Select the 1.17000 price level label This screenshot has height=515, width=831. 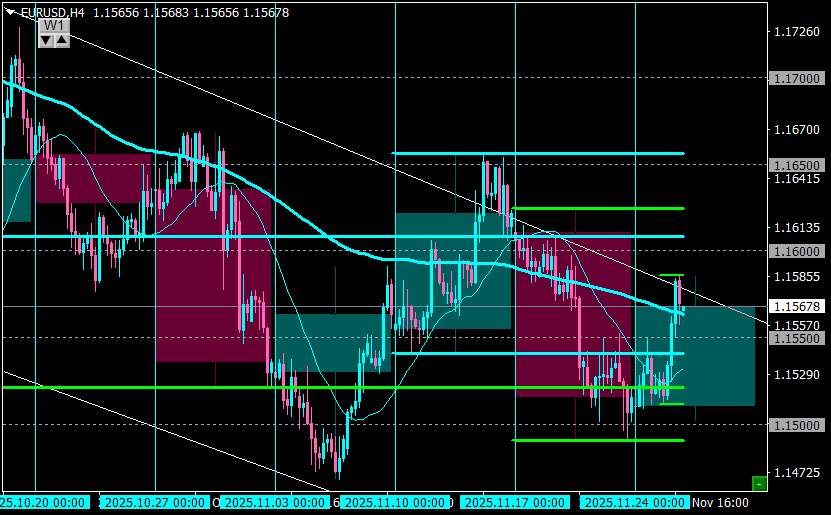[797, 78]
